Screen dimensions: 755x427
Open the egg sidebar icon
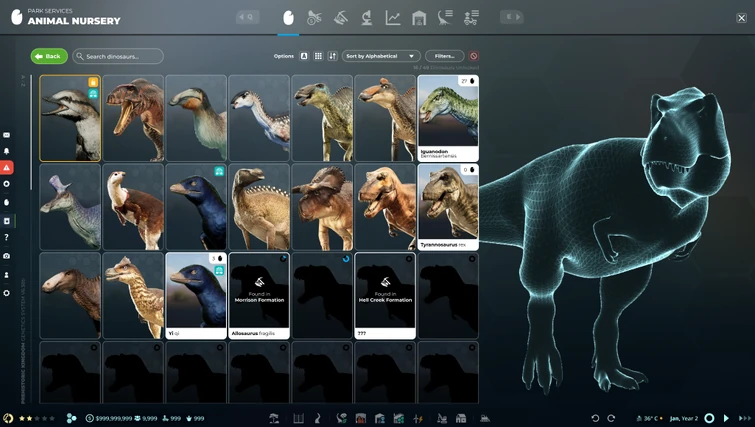pyautogui.click(x=6, y=203)
